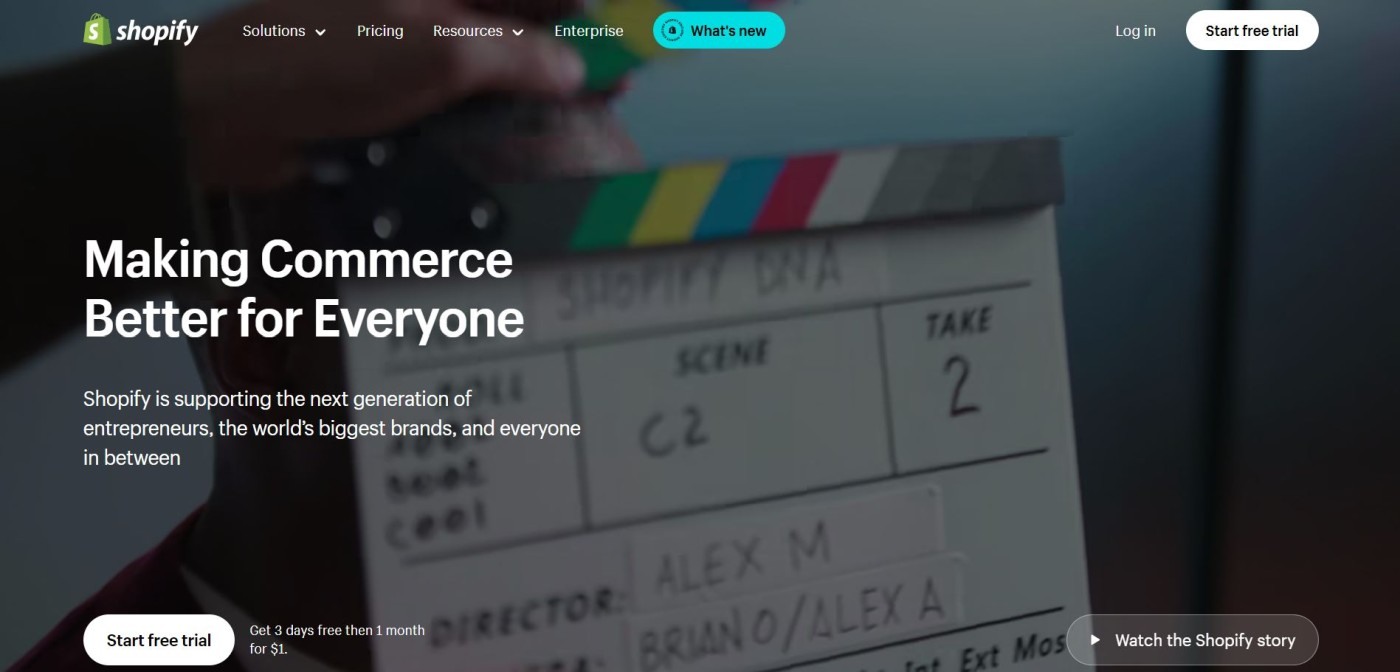Image resolution: width=1400 pixels, height=672 pixels.
Task: Open the Enterprise menu item
Action: (x=589, y=31)
